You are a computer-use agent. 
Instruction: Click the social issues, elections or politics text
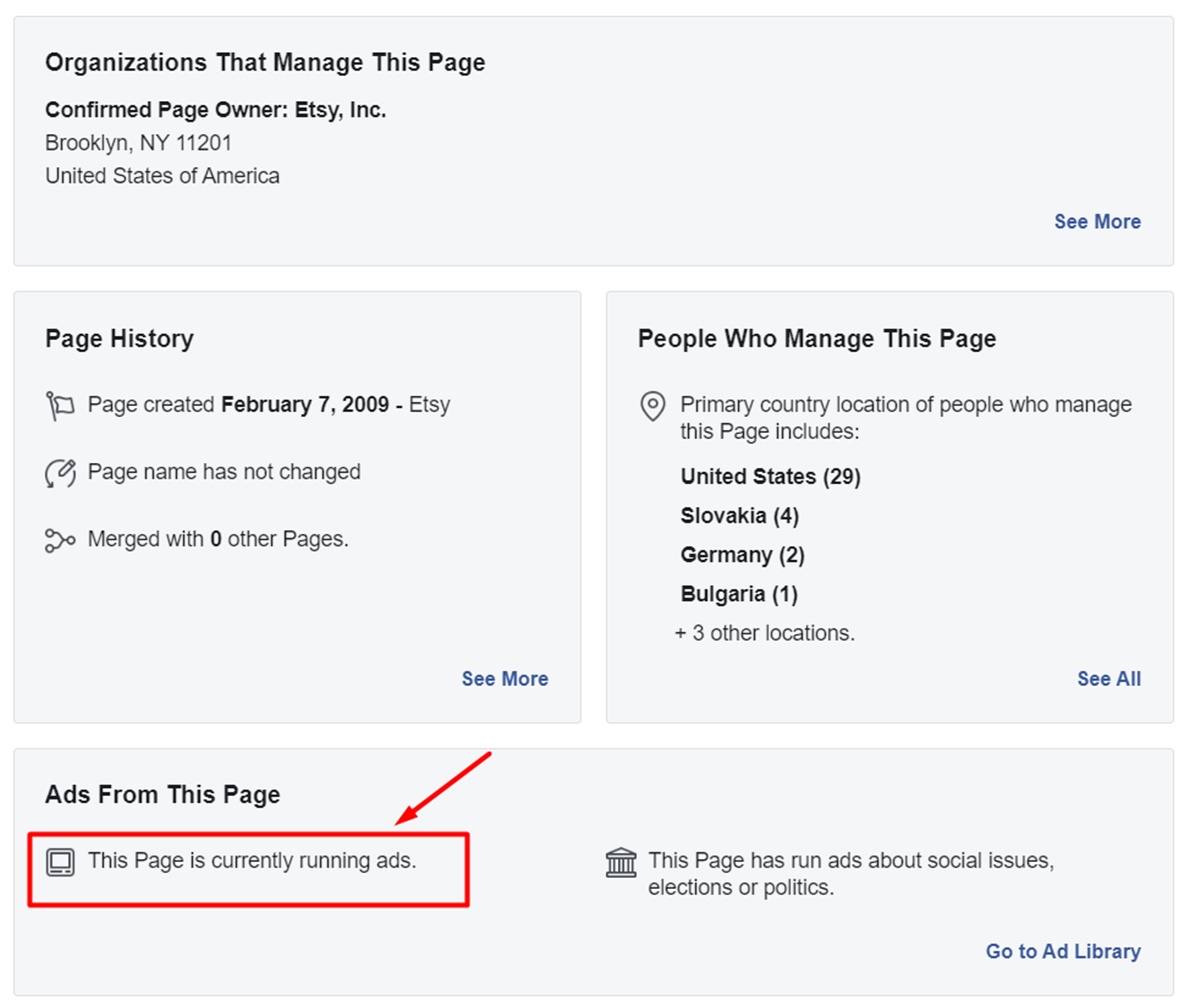point(850,873)
